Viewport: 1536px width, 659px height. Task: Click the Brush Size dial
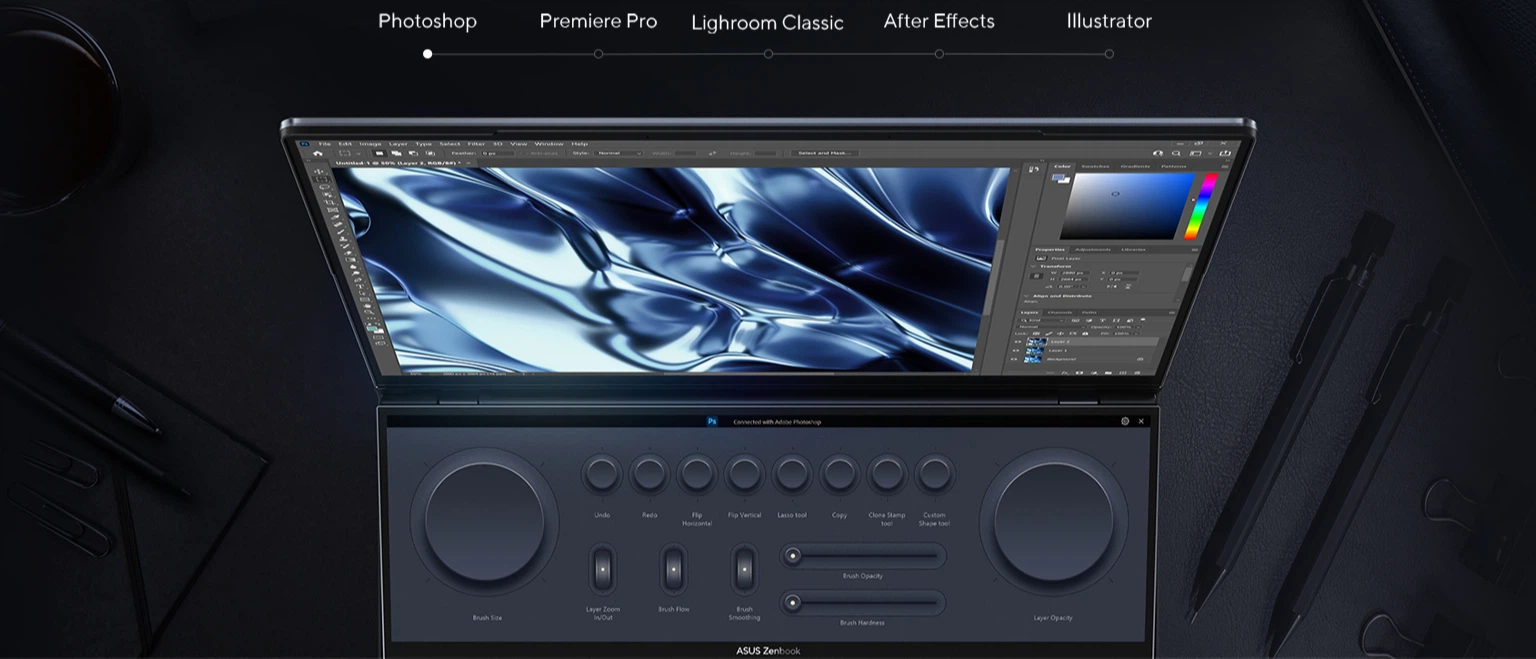(x=485, y=522)
